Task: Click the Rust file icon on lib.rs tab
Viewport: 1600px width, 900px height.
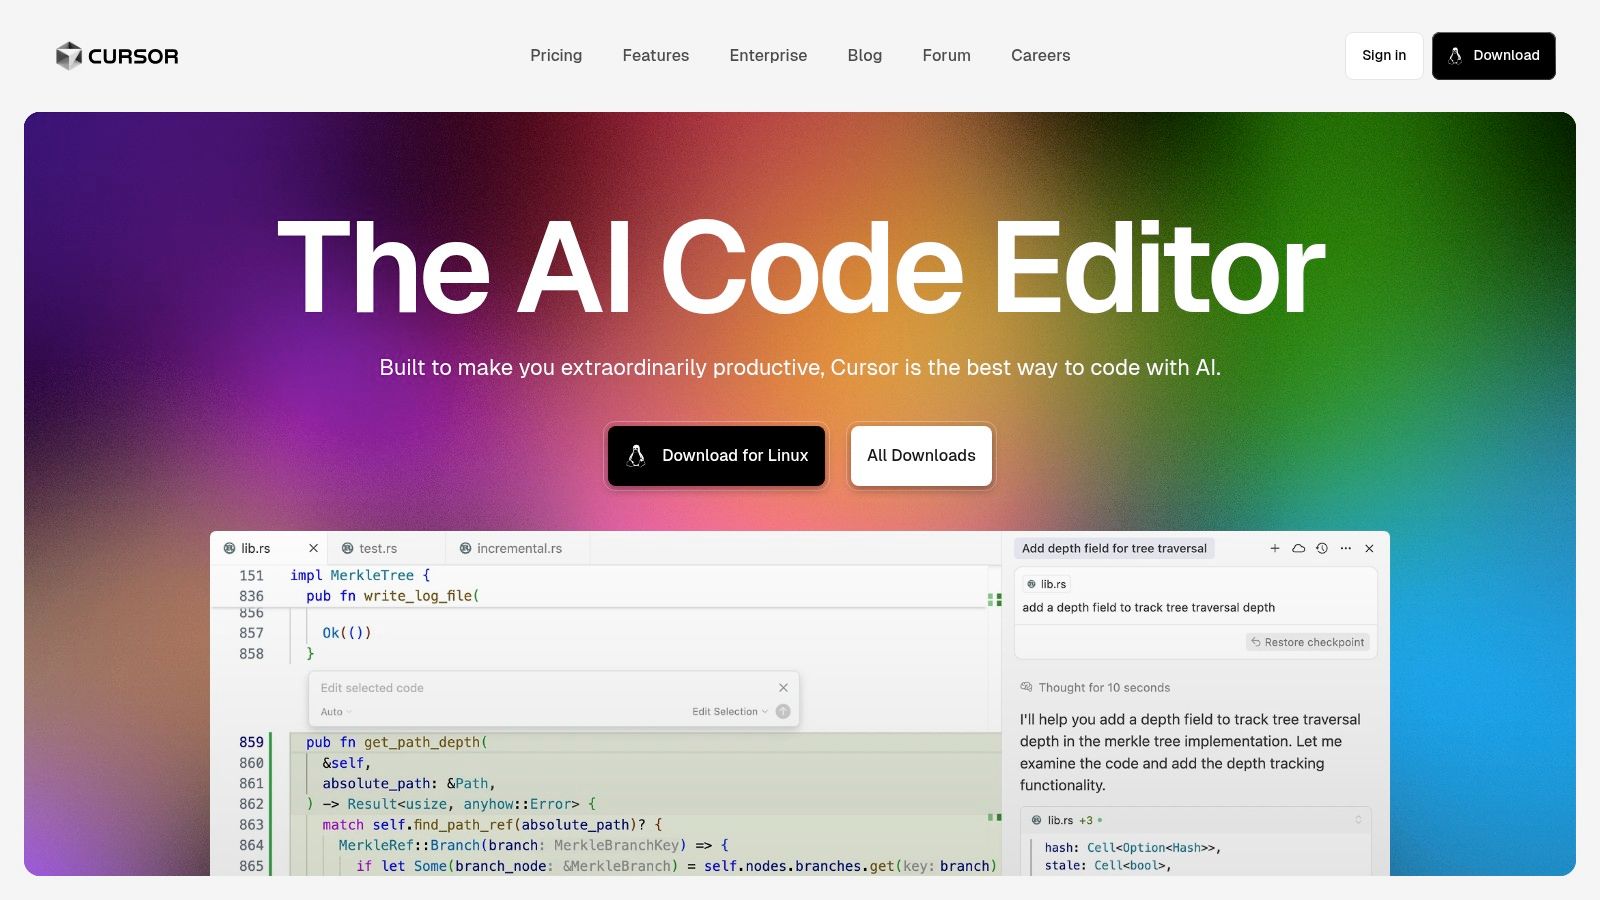Action: [x=229, y=548]
